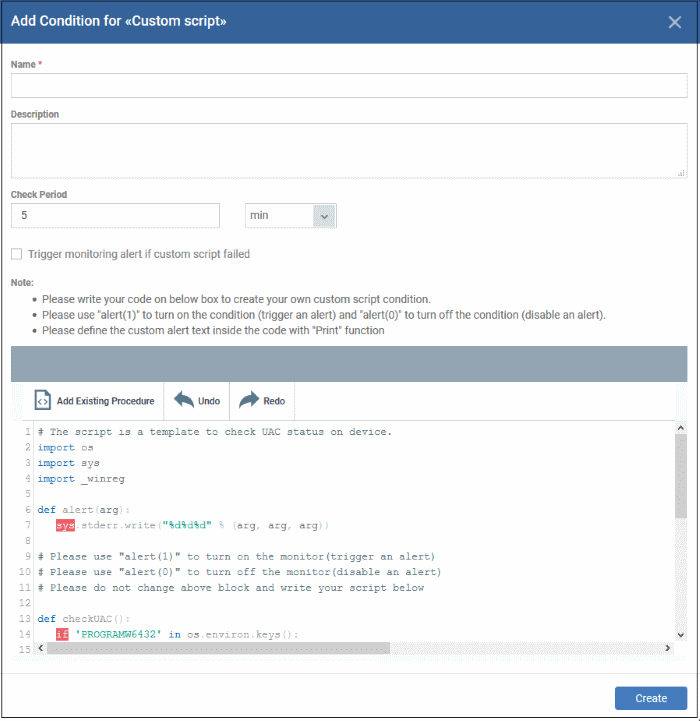Click the Check Period value field
The width and height of the screenshot is (700, 721).
point(115,216)
